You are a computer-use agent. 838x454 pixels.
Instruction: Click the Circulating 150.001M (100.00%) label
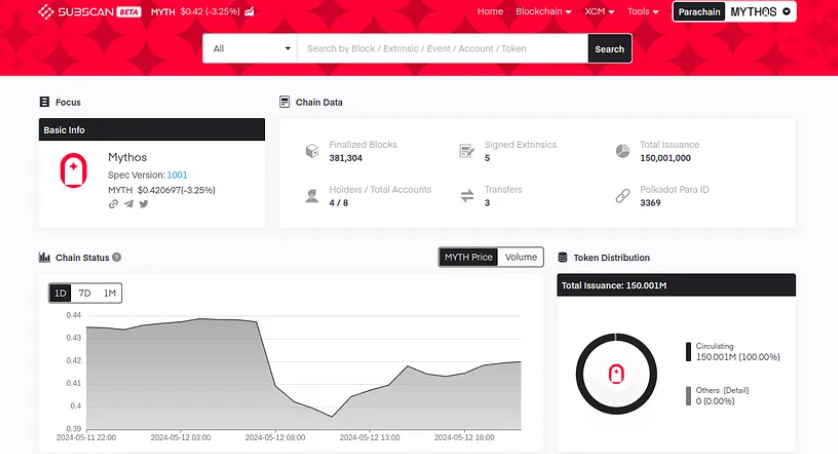point(738,352)
